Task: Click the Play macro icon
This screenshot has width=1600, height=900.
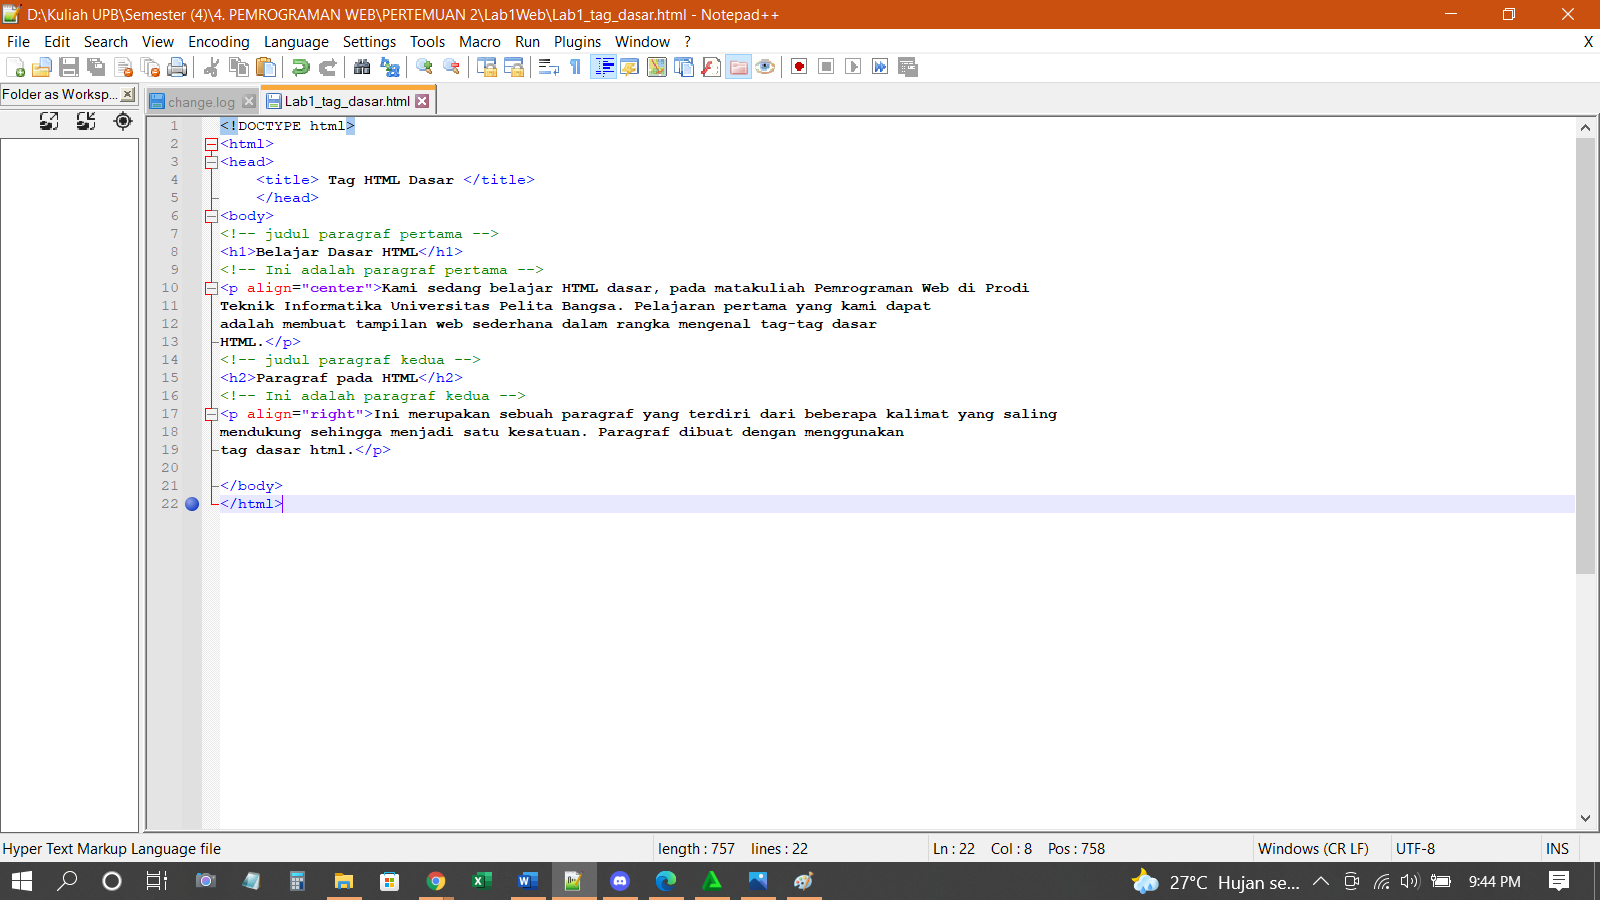Action: click(x=853, y=67)
